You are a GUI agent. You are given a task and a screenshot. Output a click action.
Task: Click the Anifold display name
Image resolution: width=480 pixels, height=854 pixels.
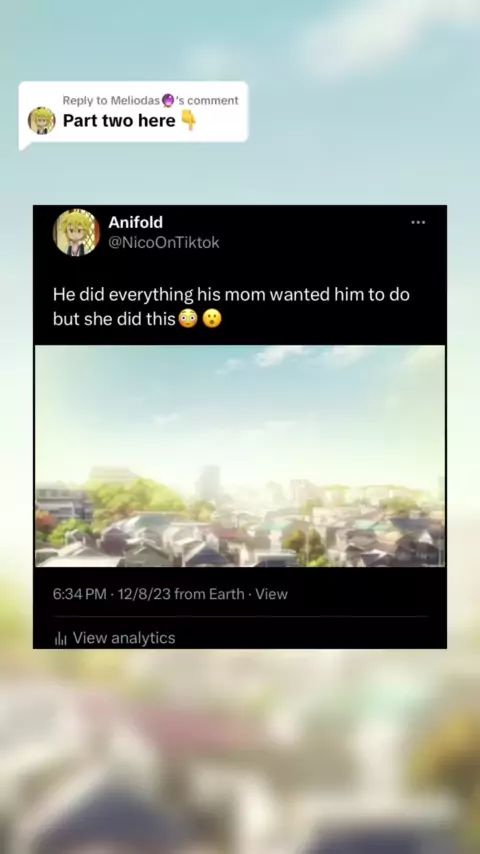[136, 222]
